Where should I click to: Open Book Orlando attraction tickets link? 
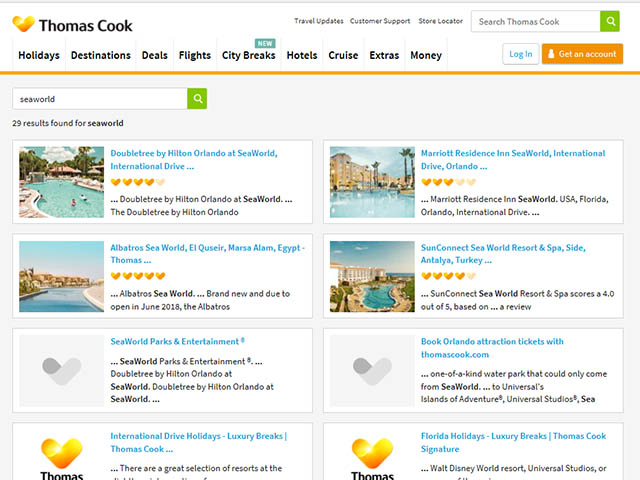coord(492,348)
